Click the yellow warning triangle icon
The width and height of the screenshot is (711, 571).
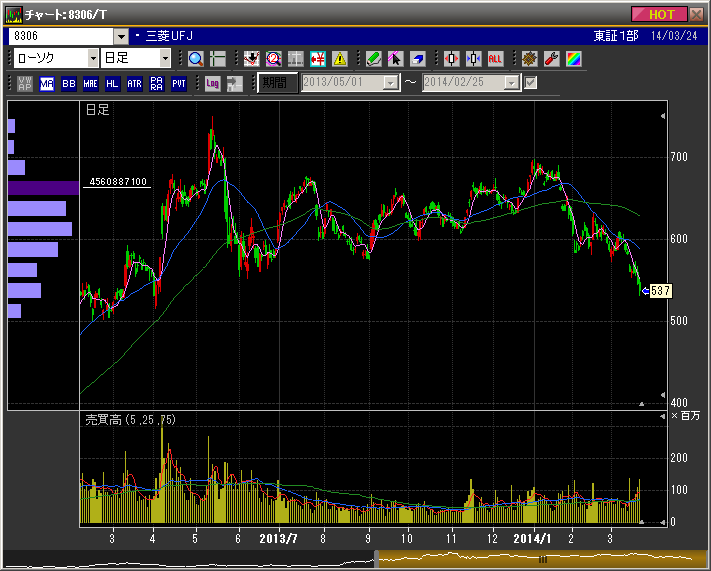click(339, 59)
